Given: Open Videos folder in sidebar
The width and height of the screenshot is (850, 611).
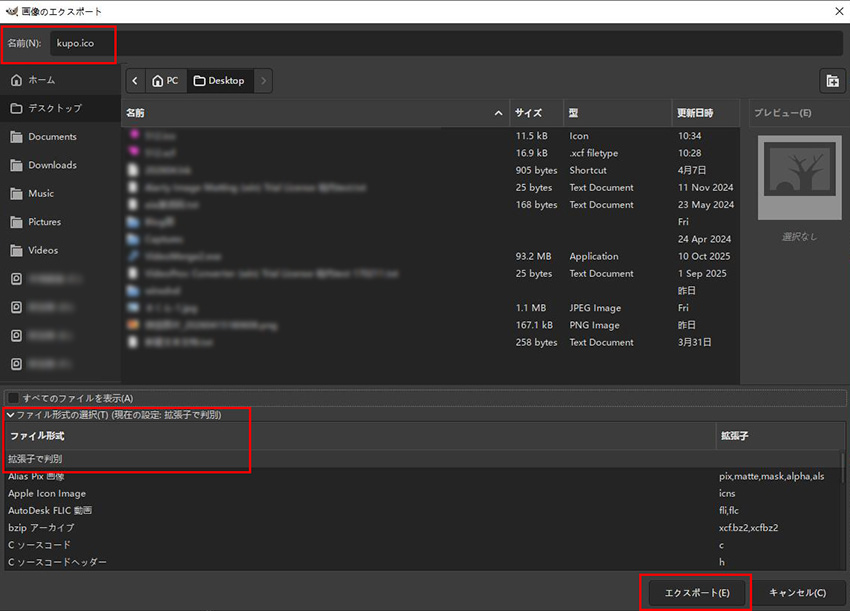Looking at the screenshot, I should click(x=43, y=250).
